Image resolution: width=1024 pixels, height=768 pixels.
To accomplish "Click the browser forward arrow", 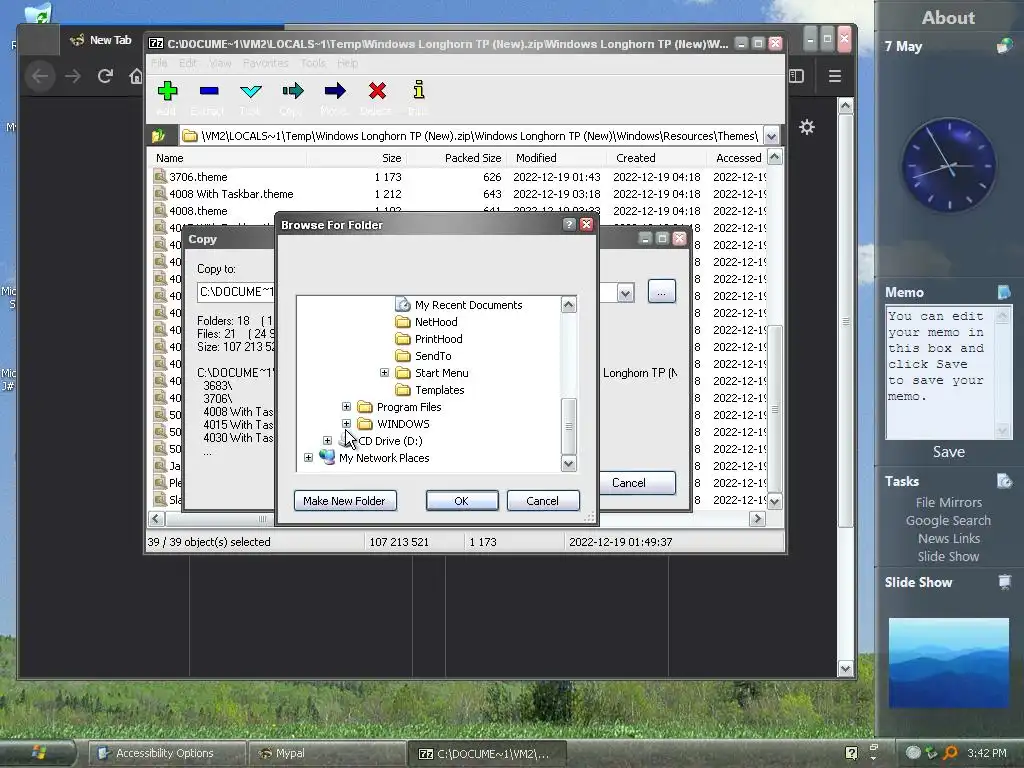I will (72, 76).
